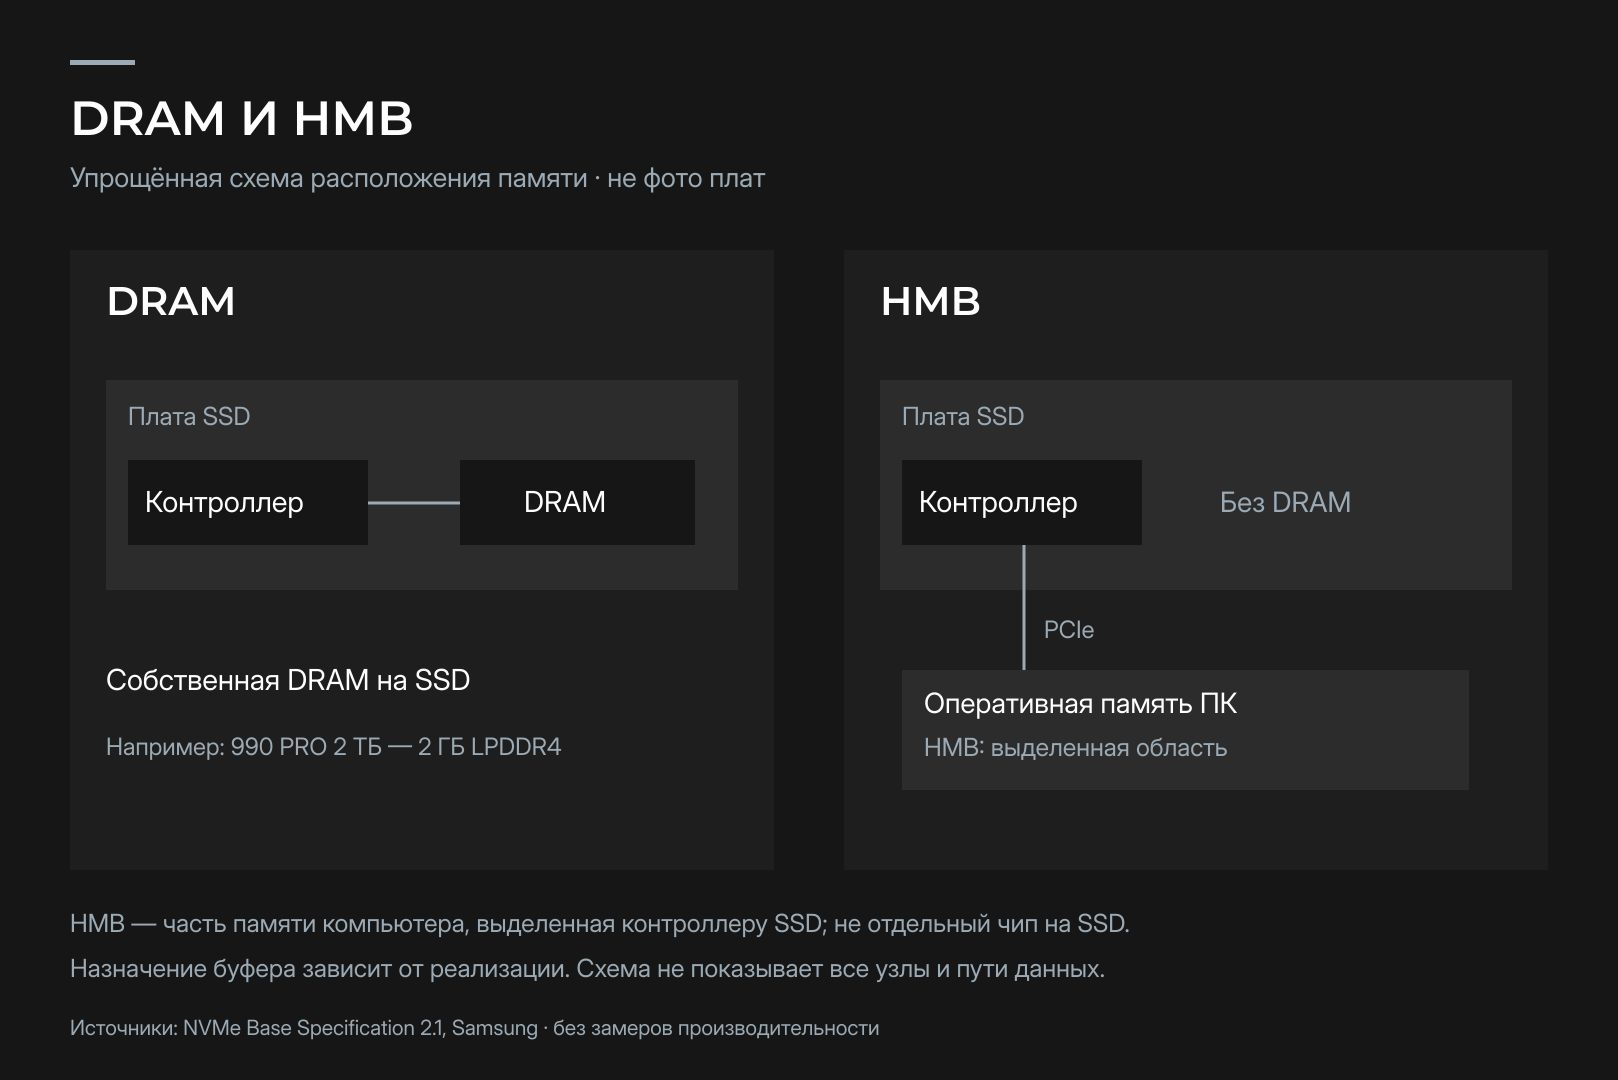Click "Плата SSD" label in the HMB card
Viewport: 1618px width, 1080px height.
(x=963, y=416)
